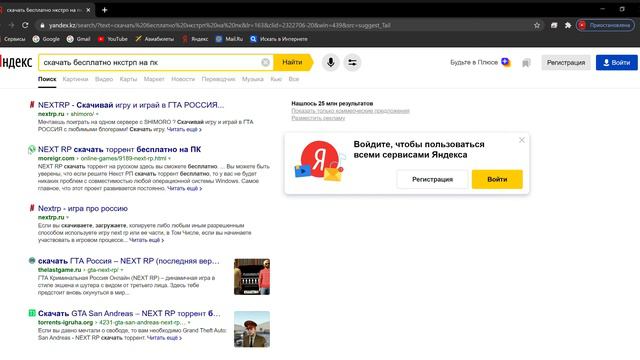Viewport: 640px width, 360px height.
Task: Open the Искать в Интернете bookmark
Action: 279,39
